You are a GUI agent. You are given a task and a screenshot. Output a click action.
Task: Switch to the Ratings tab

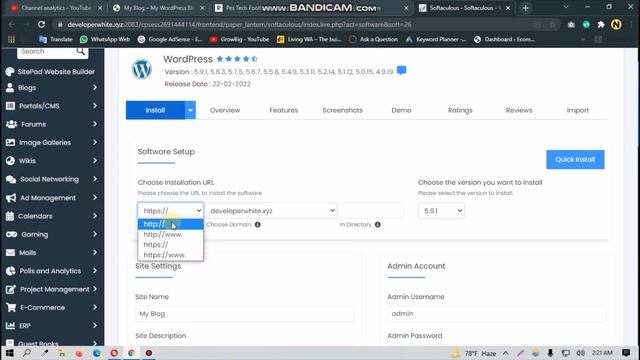[x=460, y=110]
